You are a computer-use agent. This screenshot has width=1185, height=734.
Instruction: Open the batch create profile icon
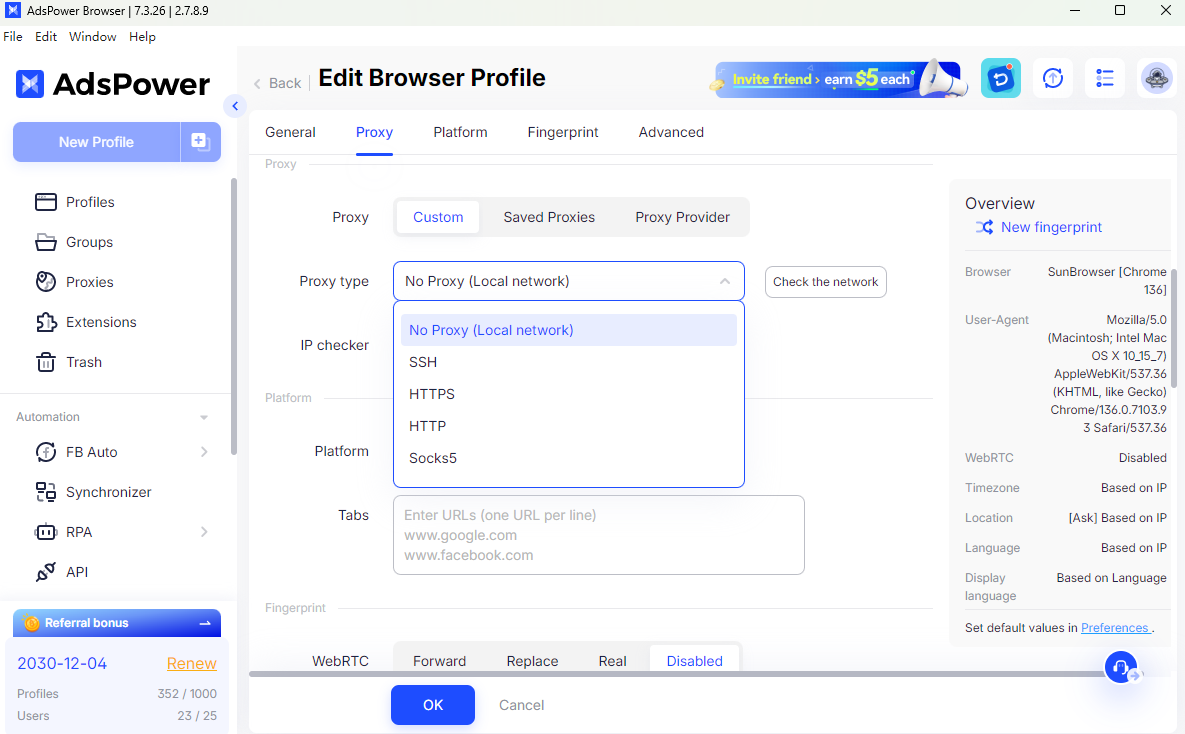point(200,141)
